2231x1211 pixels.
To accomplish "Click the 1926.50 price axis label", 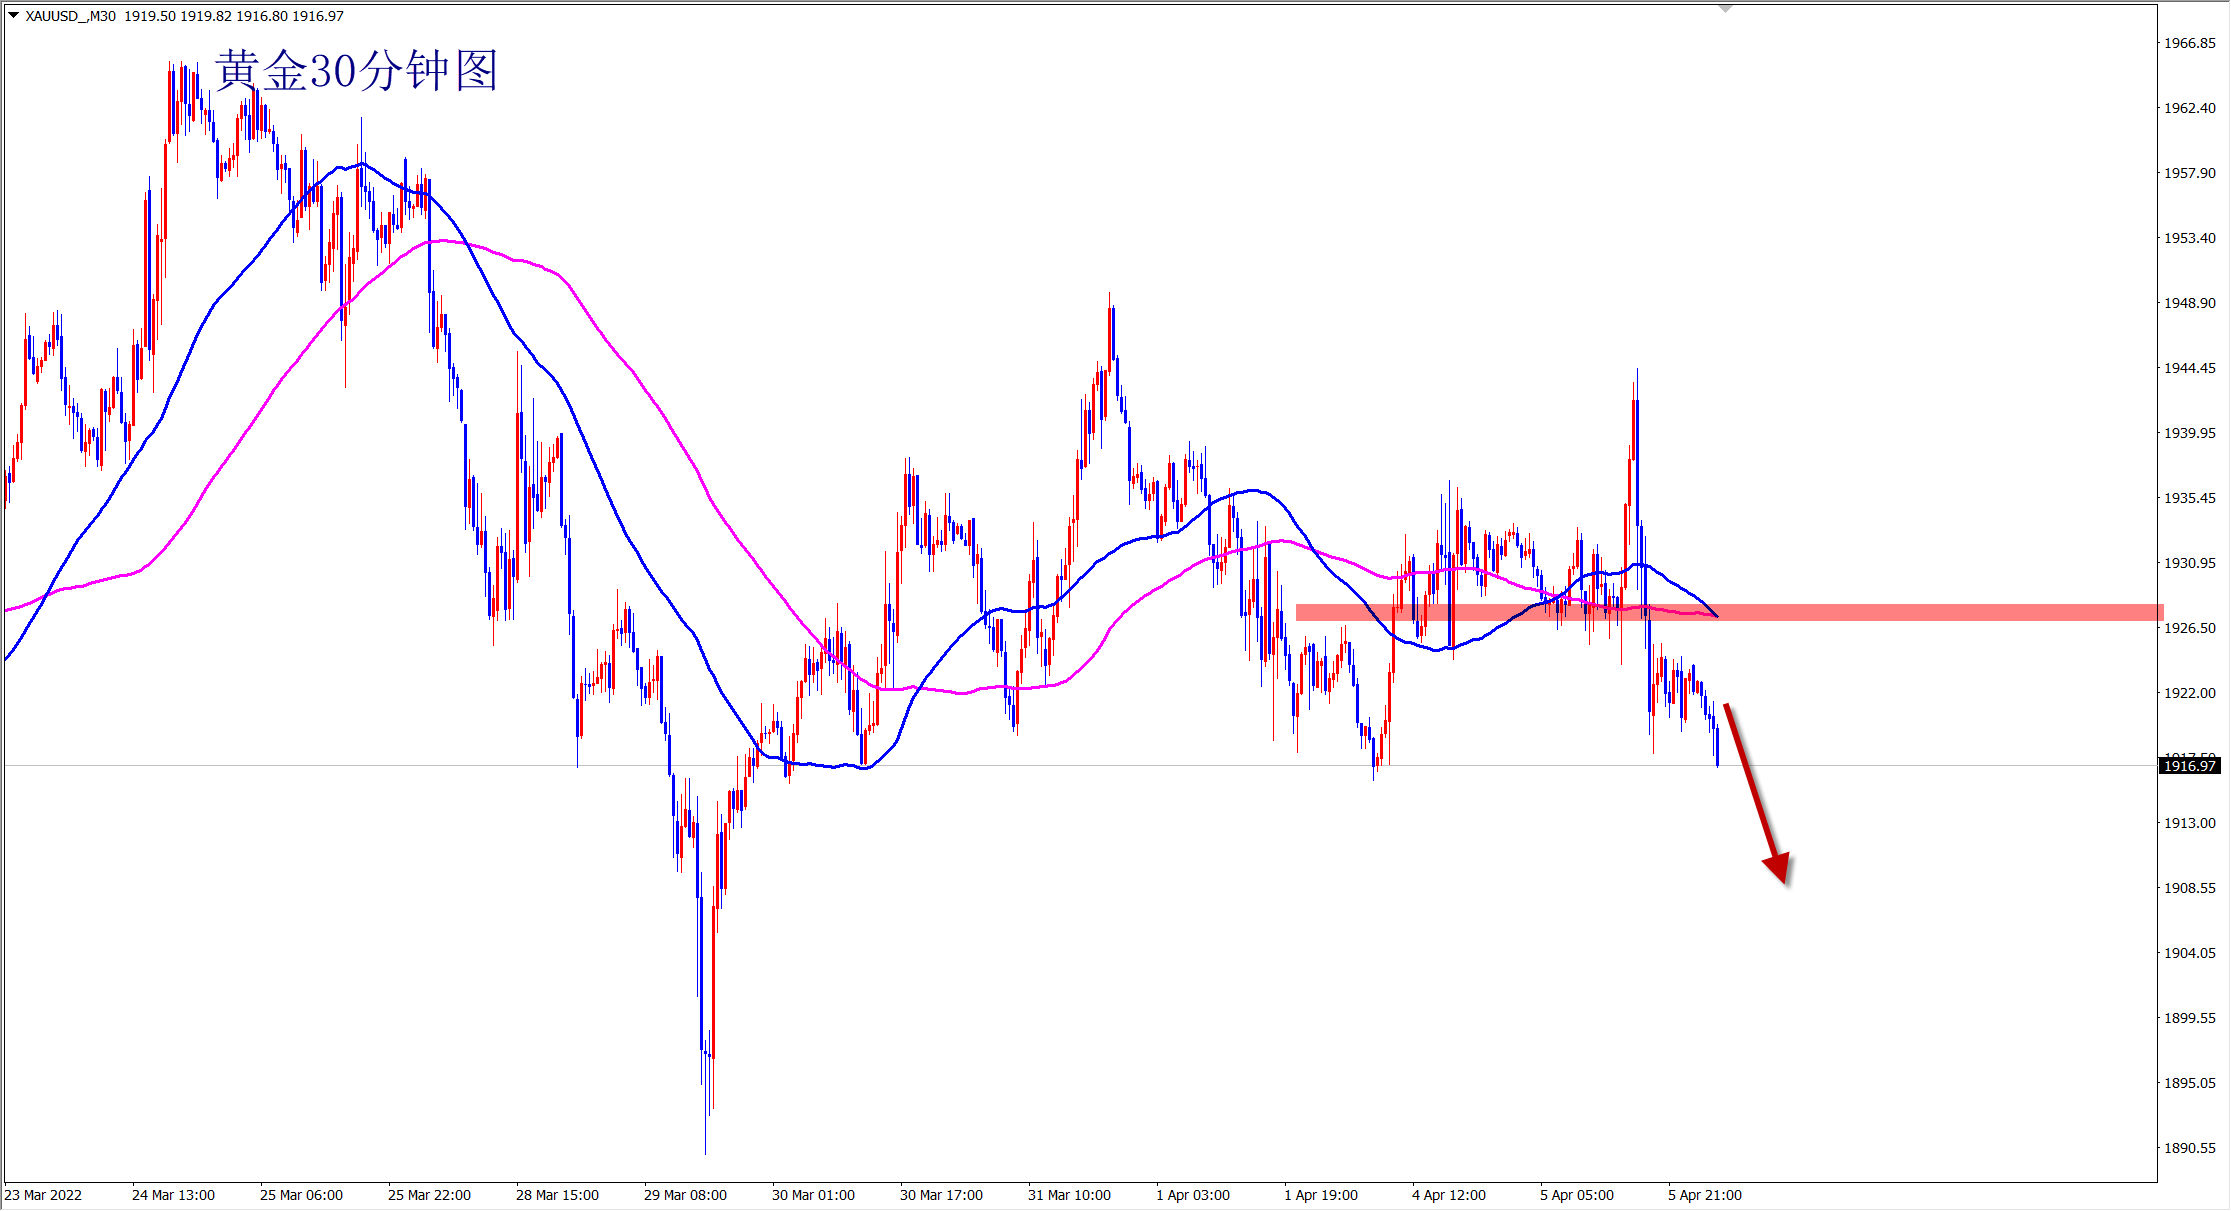I will tap(2189, 628).
